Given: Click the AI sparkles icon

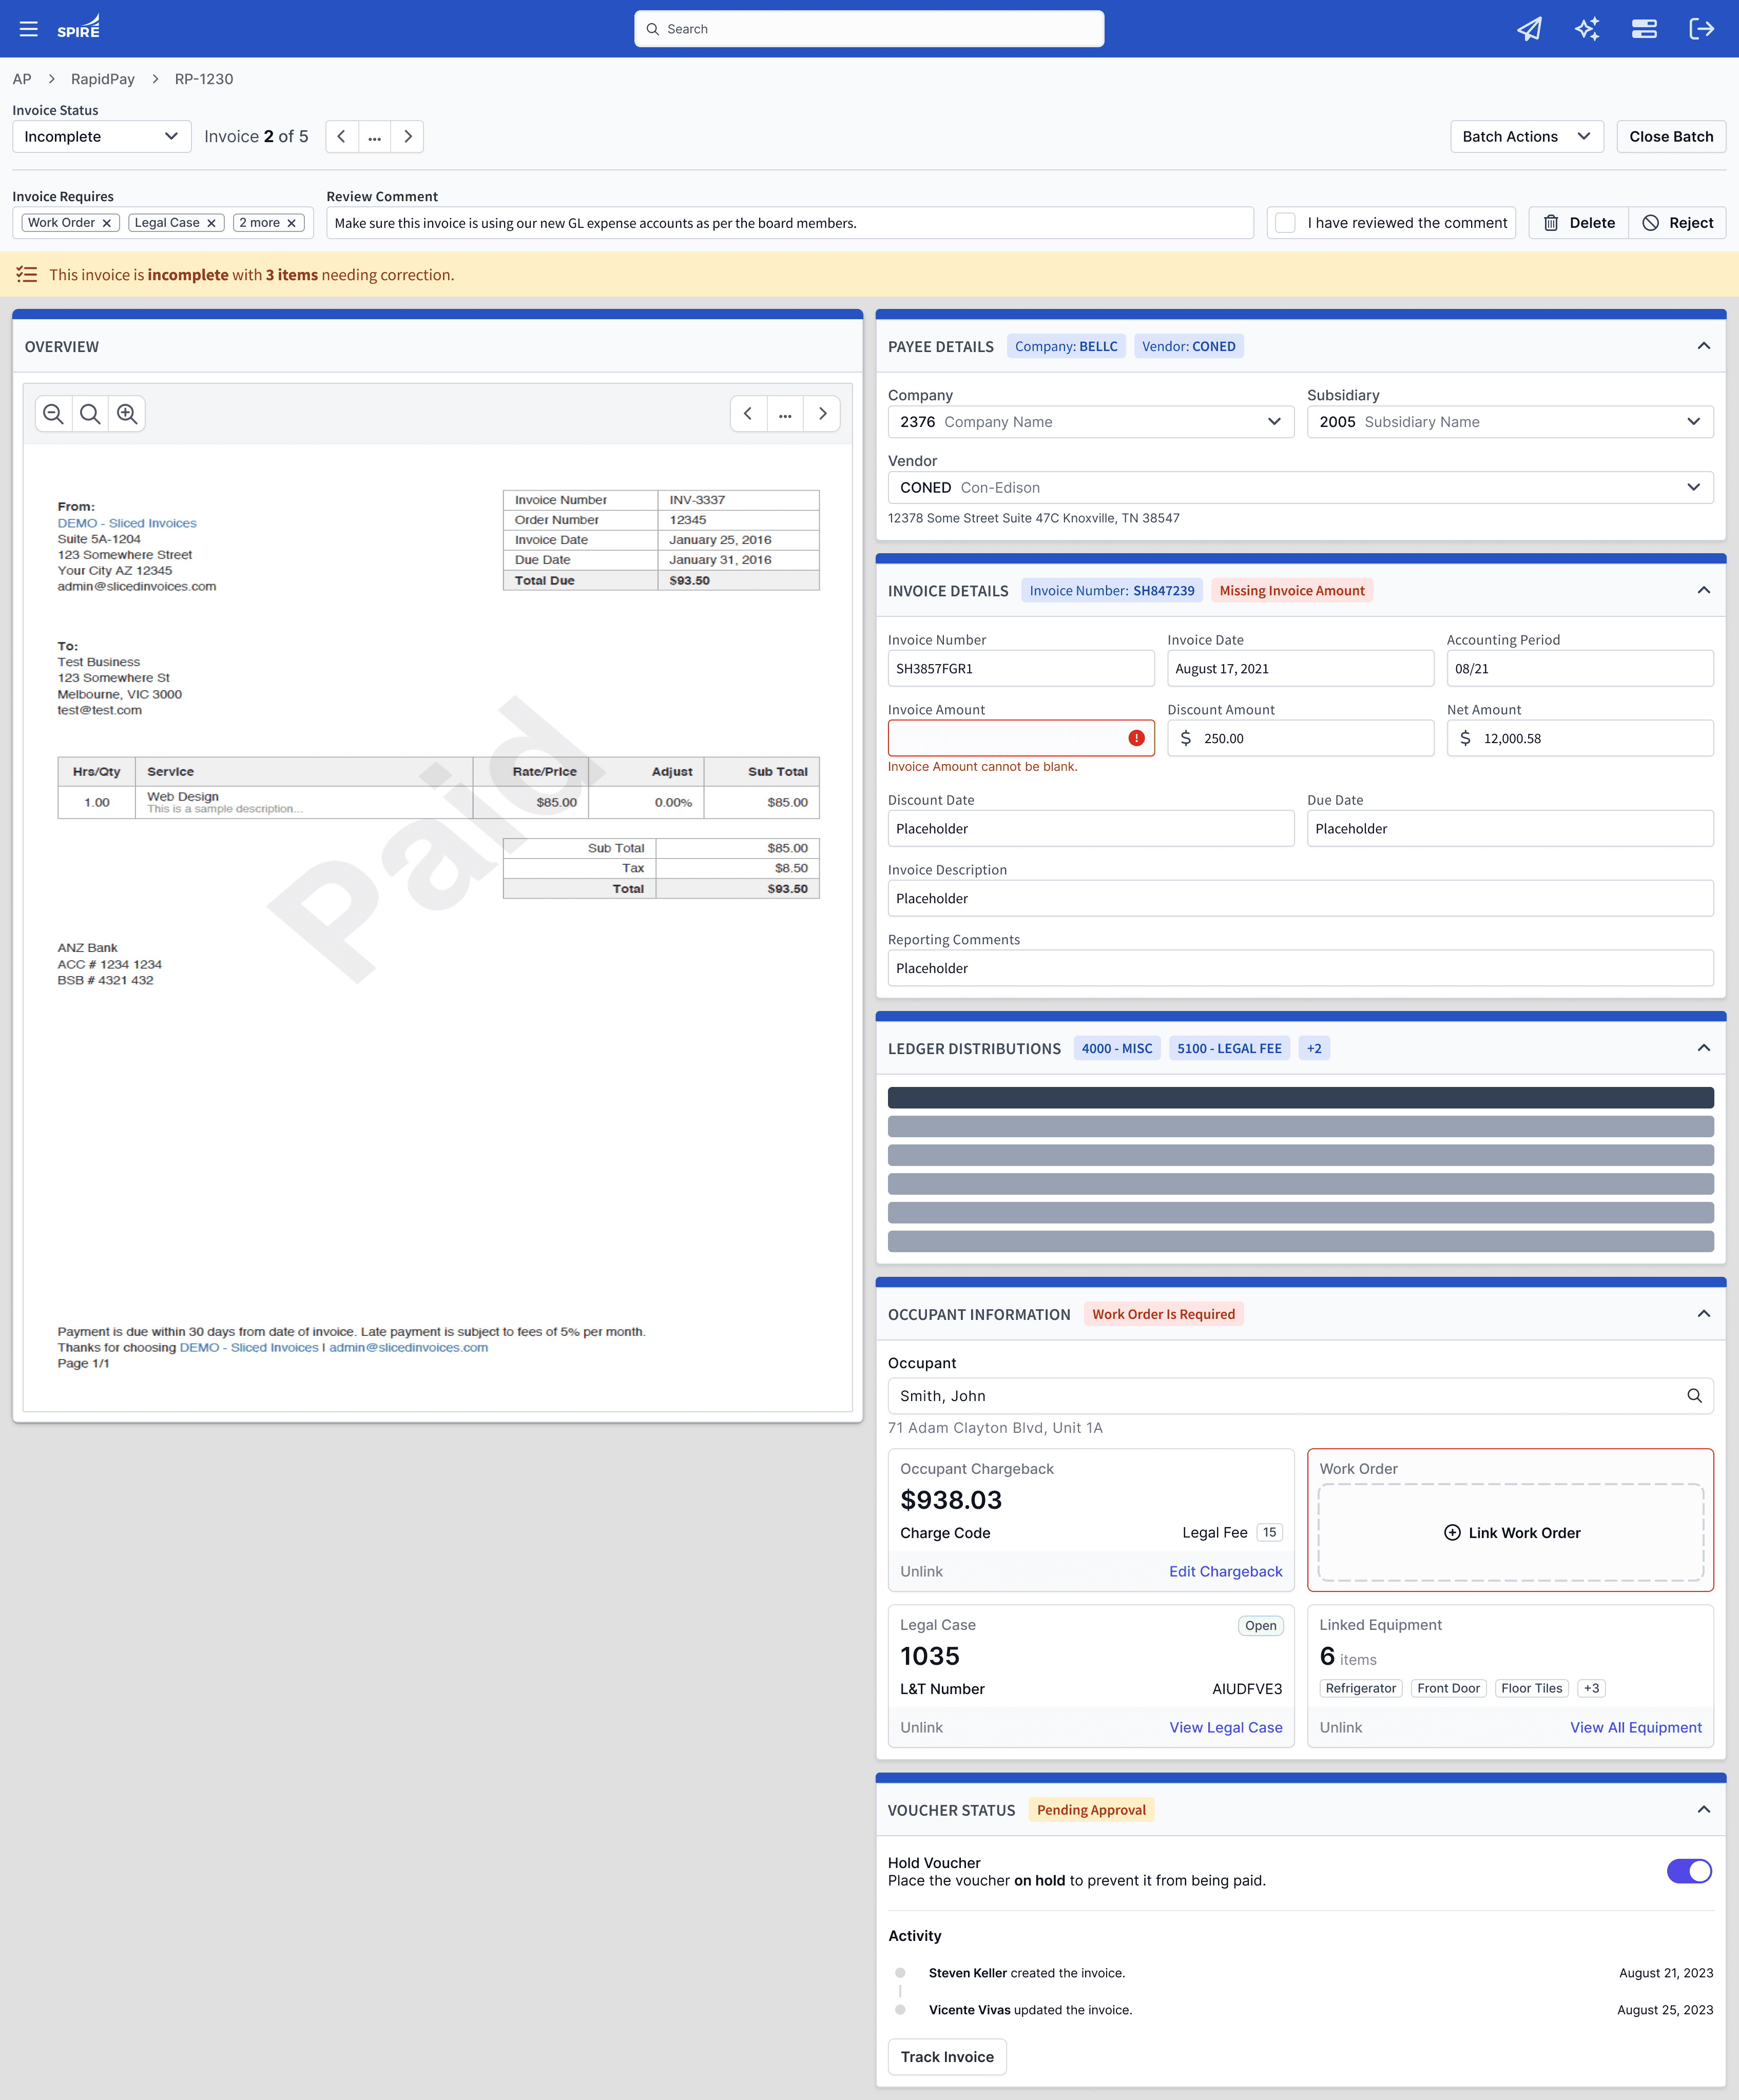Looking at the screenshot, I should click(x=1587, y=29).
